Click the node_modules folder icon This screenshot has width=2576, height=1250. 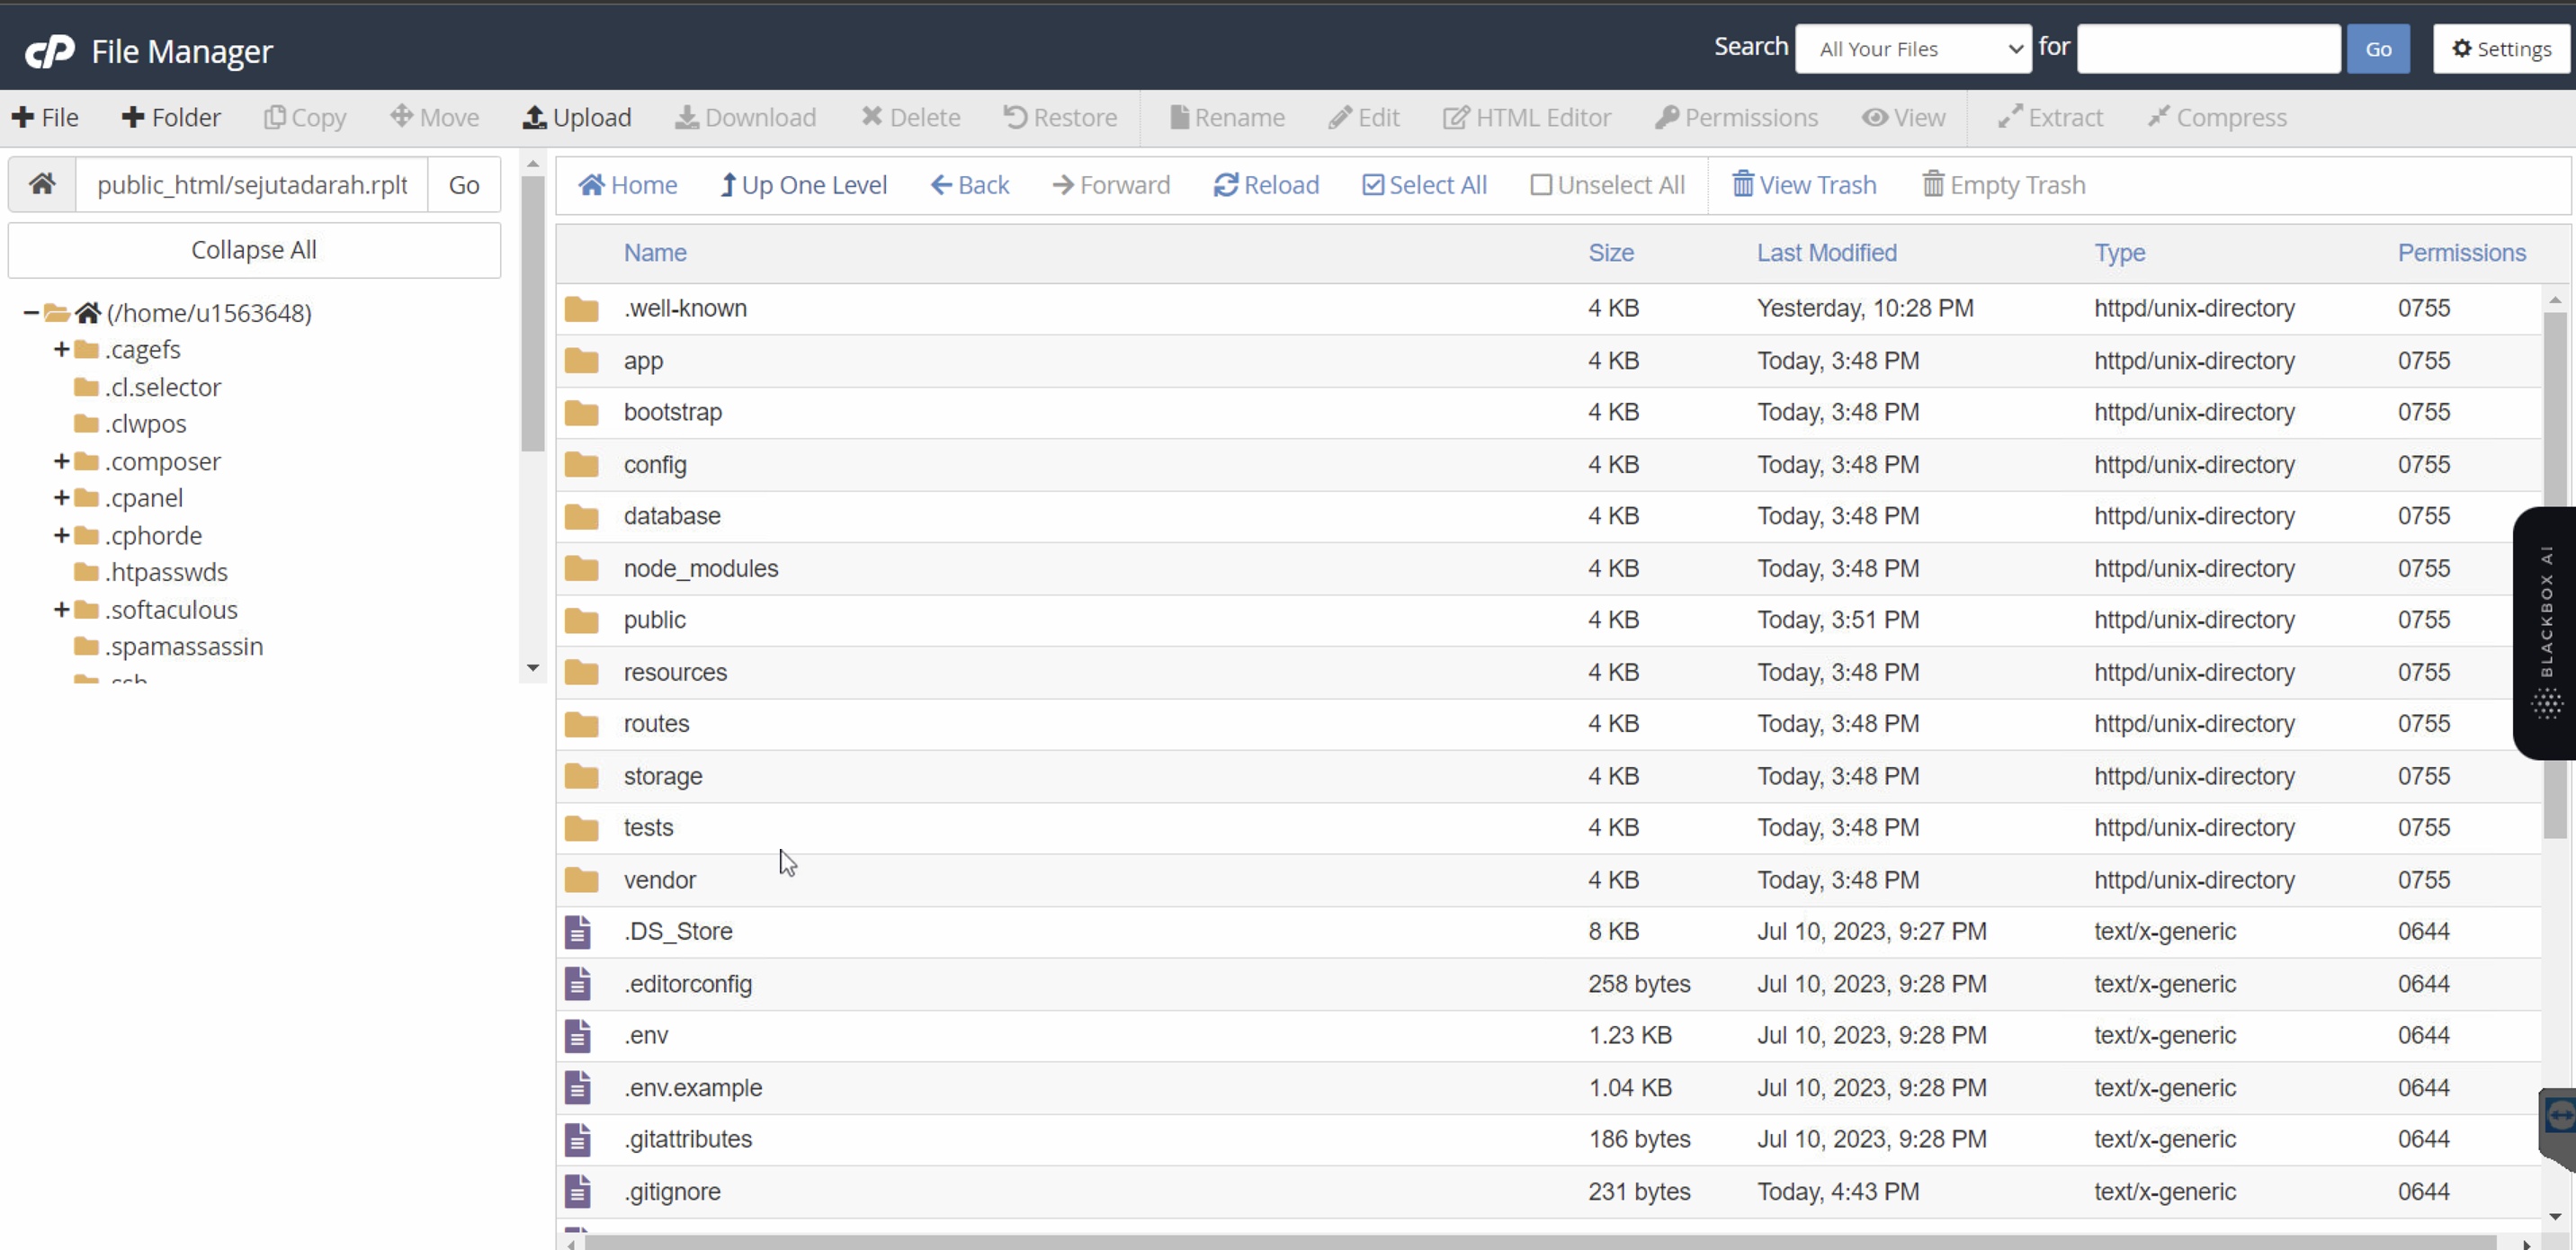pyautogui.click(x=581, y=569)
